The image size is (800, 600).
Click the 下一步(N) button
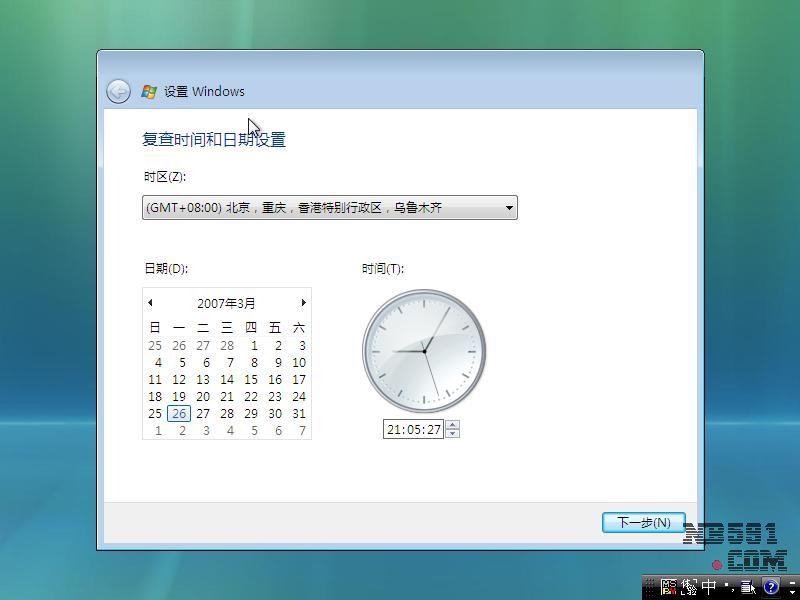click(643, 523)
